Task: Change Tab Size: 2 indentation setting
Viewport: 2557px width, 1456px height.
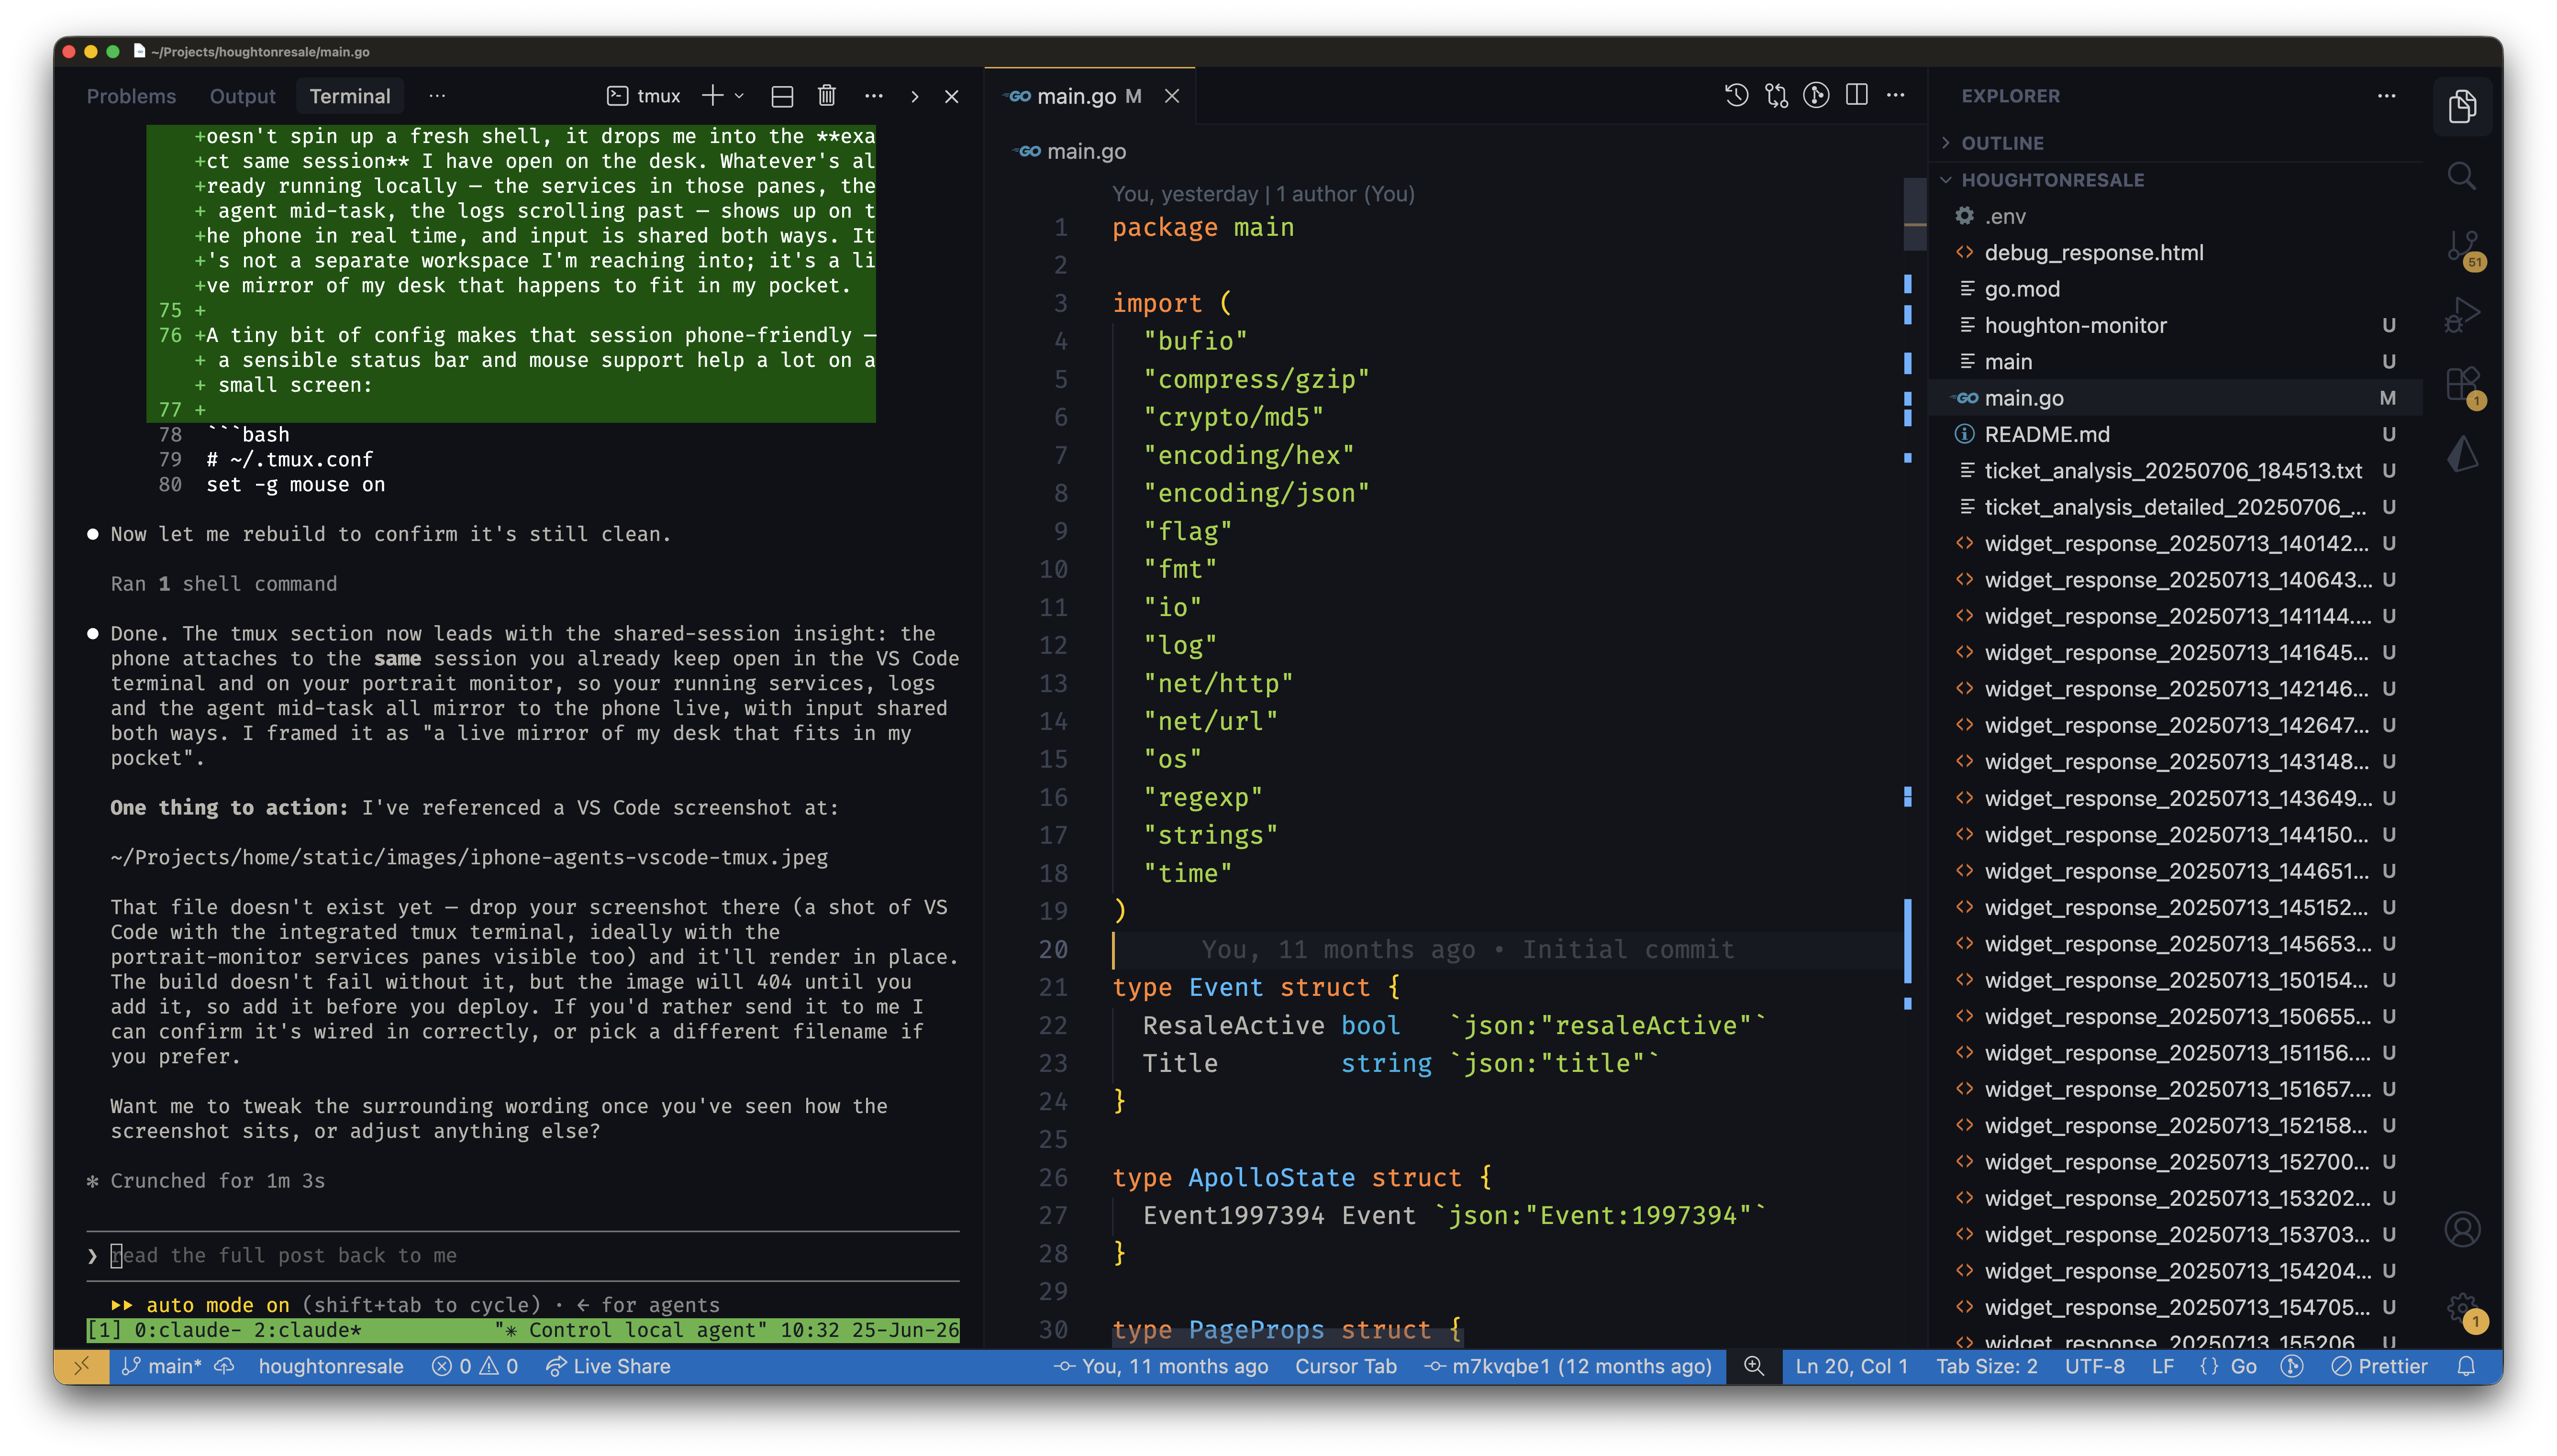Action: (1986, 1366)
